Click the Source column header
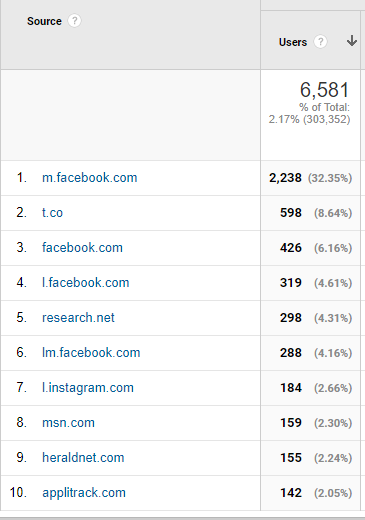The width and height of the screenshot is (365, 520). (44, 21)
